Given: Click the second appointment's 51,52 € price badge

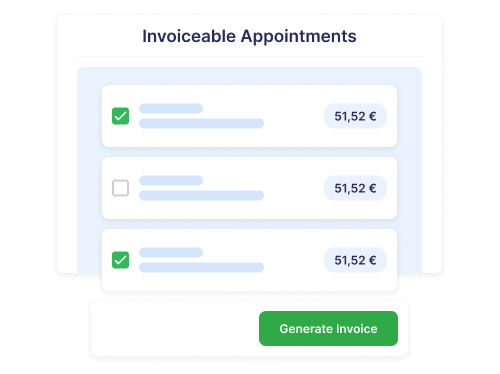Looking at the screenshot, I should [x=355, y=188].
